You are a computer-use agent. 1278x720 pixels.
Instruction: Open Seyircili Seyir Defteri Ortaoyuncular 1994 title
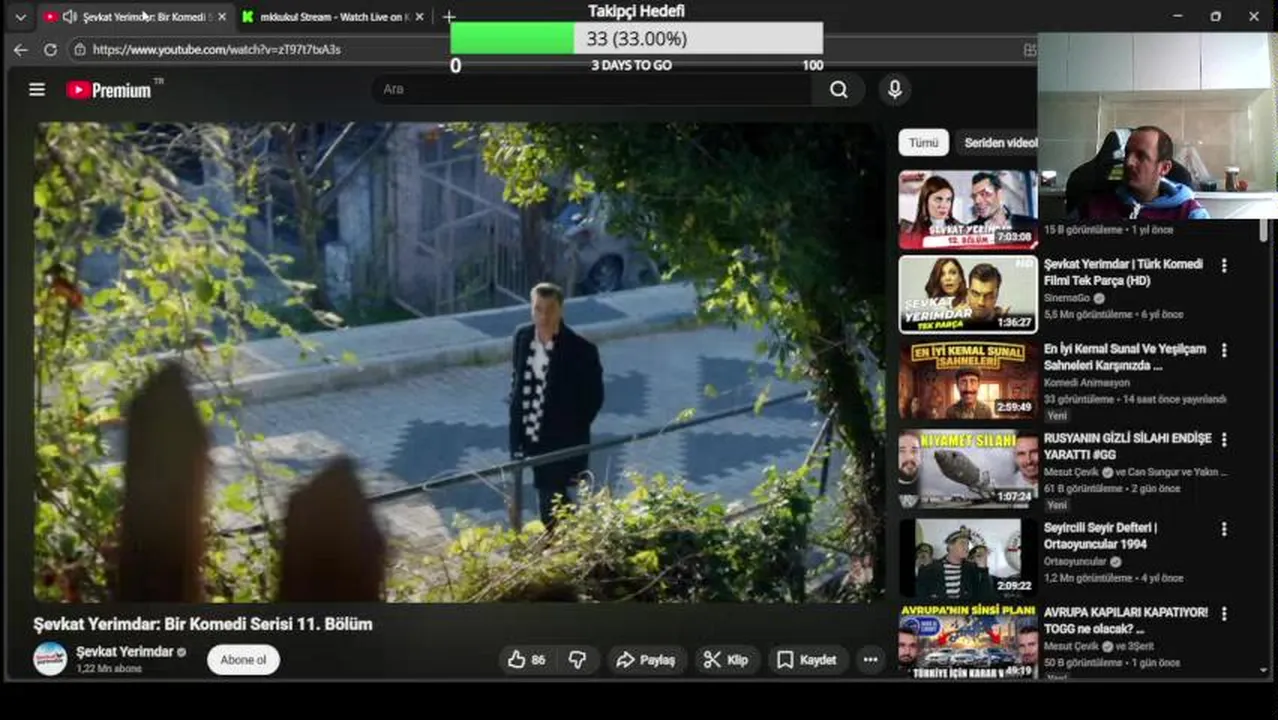pyautogui.click(x=1100, y=535)
